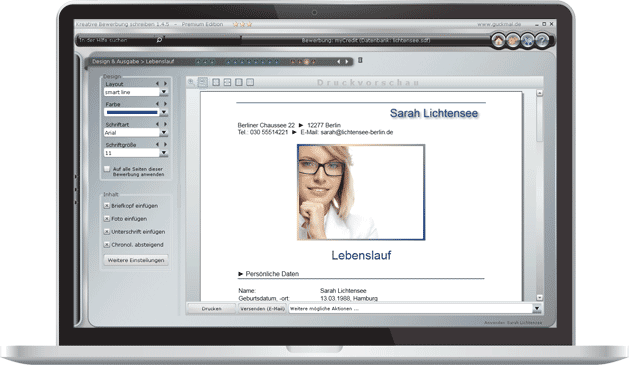Toggle 'Briefkopf einfügen' checkbox
629x365 pixels.
pyautogui.click(x=107, y=206)
